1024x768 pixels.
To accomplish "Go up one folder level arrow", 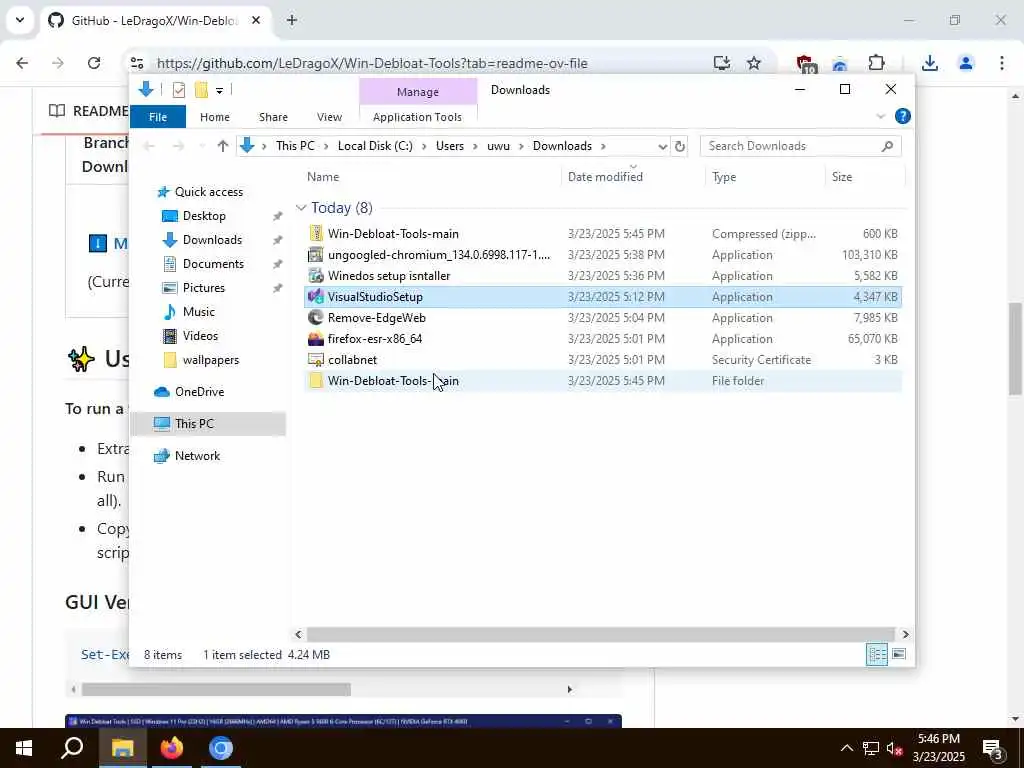I will [x=223, y=146].
